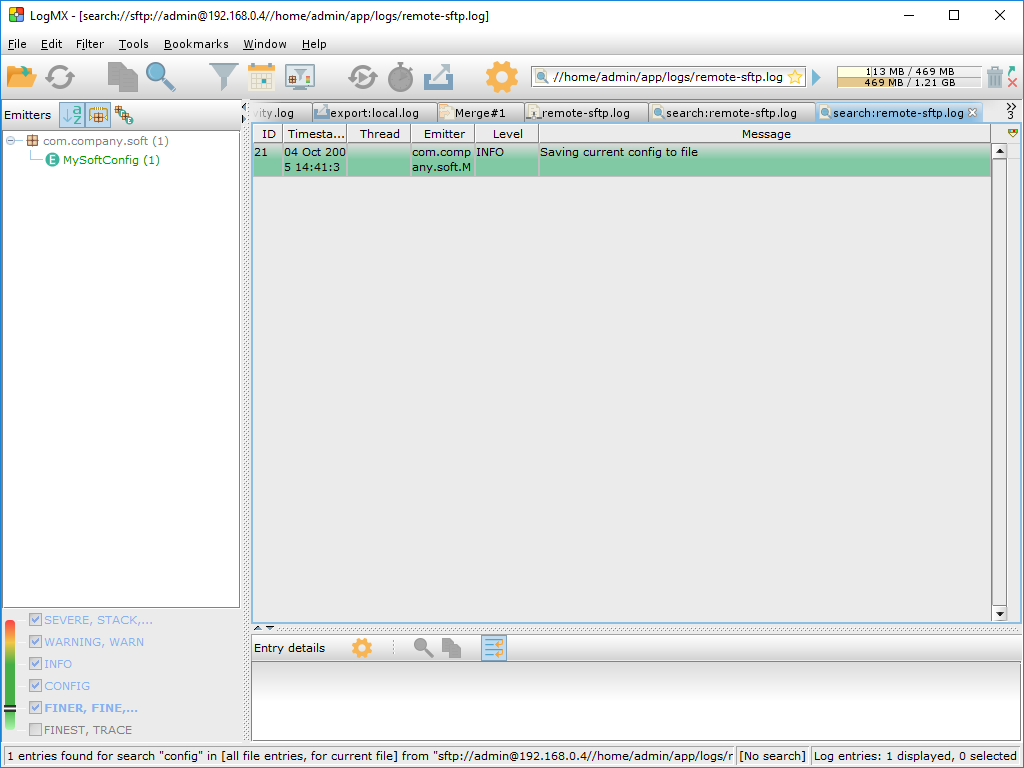Image resolution: width=1024 pixels, height=768 pixels.
Task: Select entry 'Saving current config to file'
Action: (x=622, y=160)
